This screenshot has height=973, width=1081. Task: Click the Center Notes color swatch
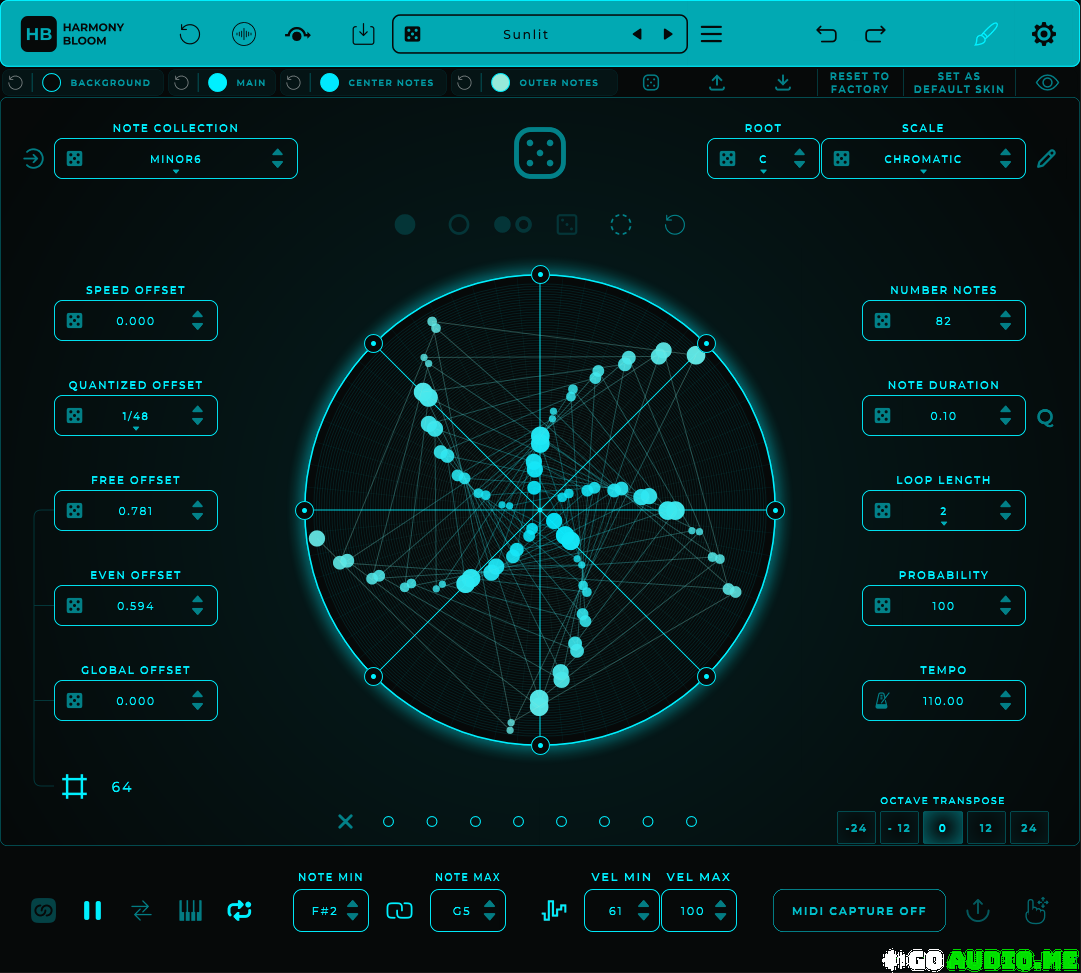click(329, 83)
